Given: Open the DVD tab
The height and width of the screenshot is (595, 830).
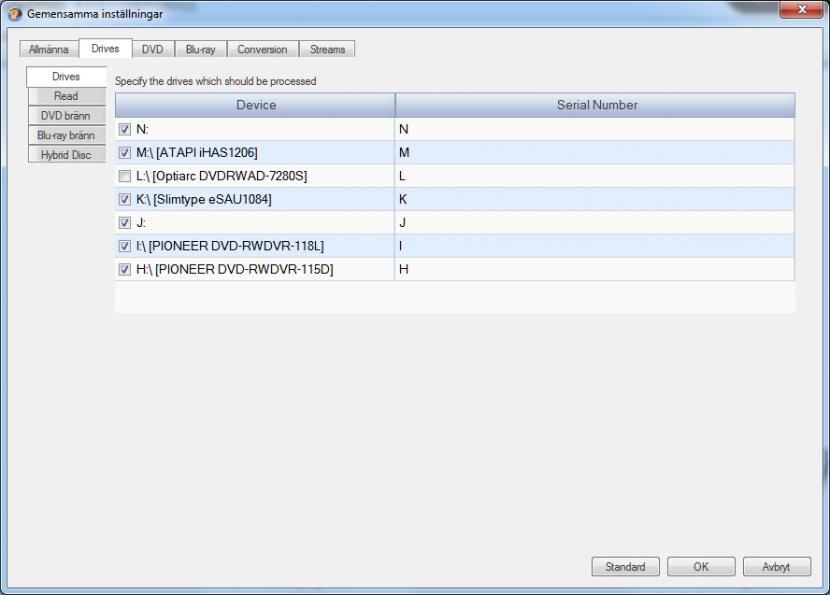Looking at the screenshot, I should pos(152,49).
